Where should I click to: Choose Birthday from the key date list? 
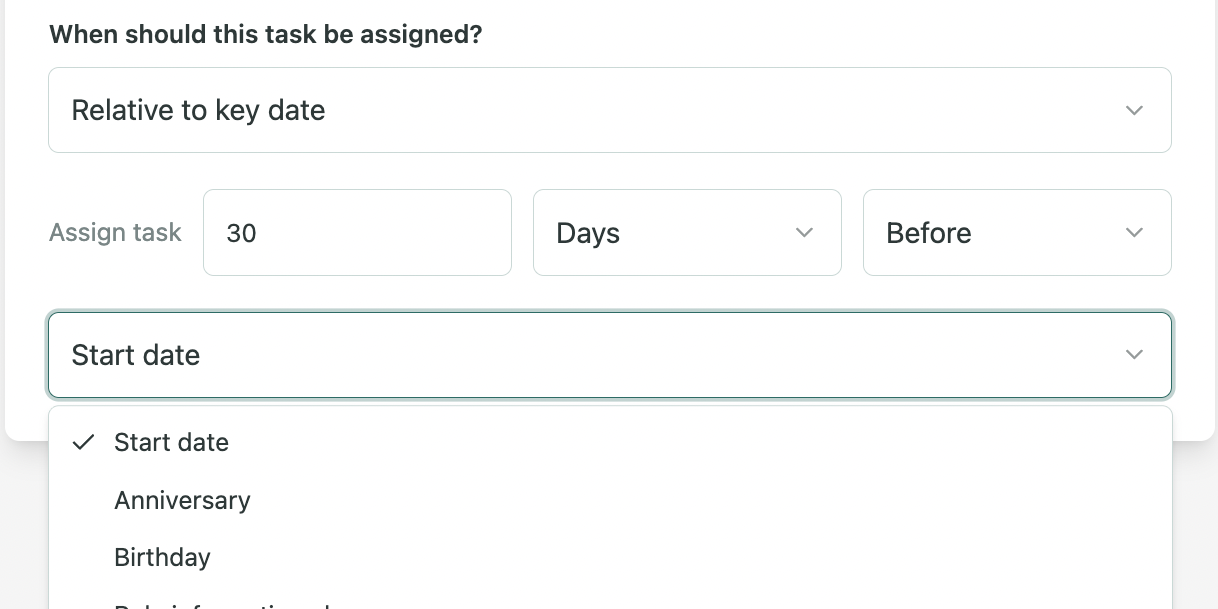coord(162,557)
